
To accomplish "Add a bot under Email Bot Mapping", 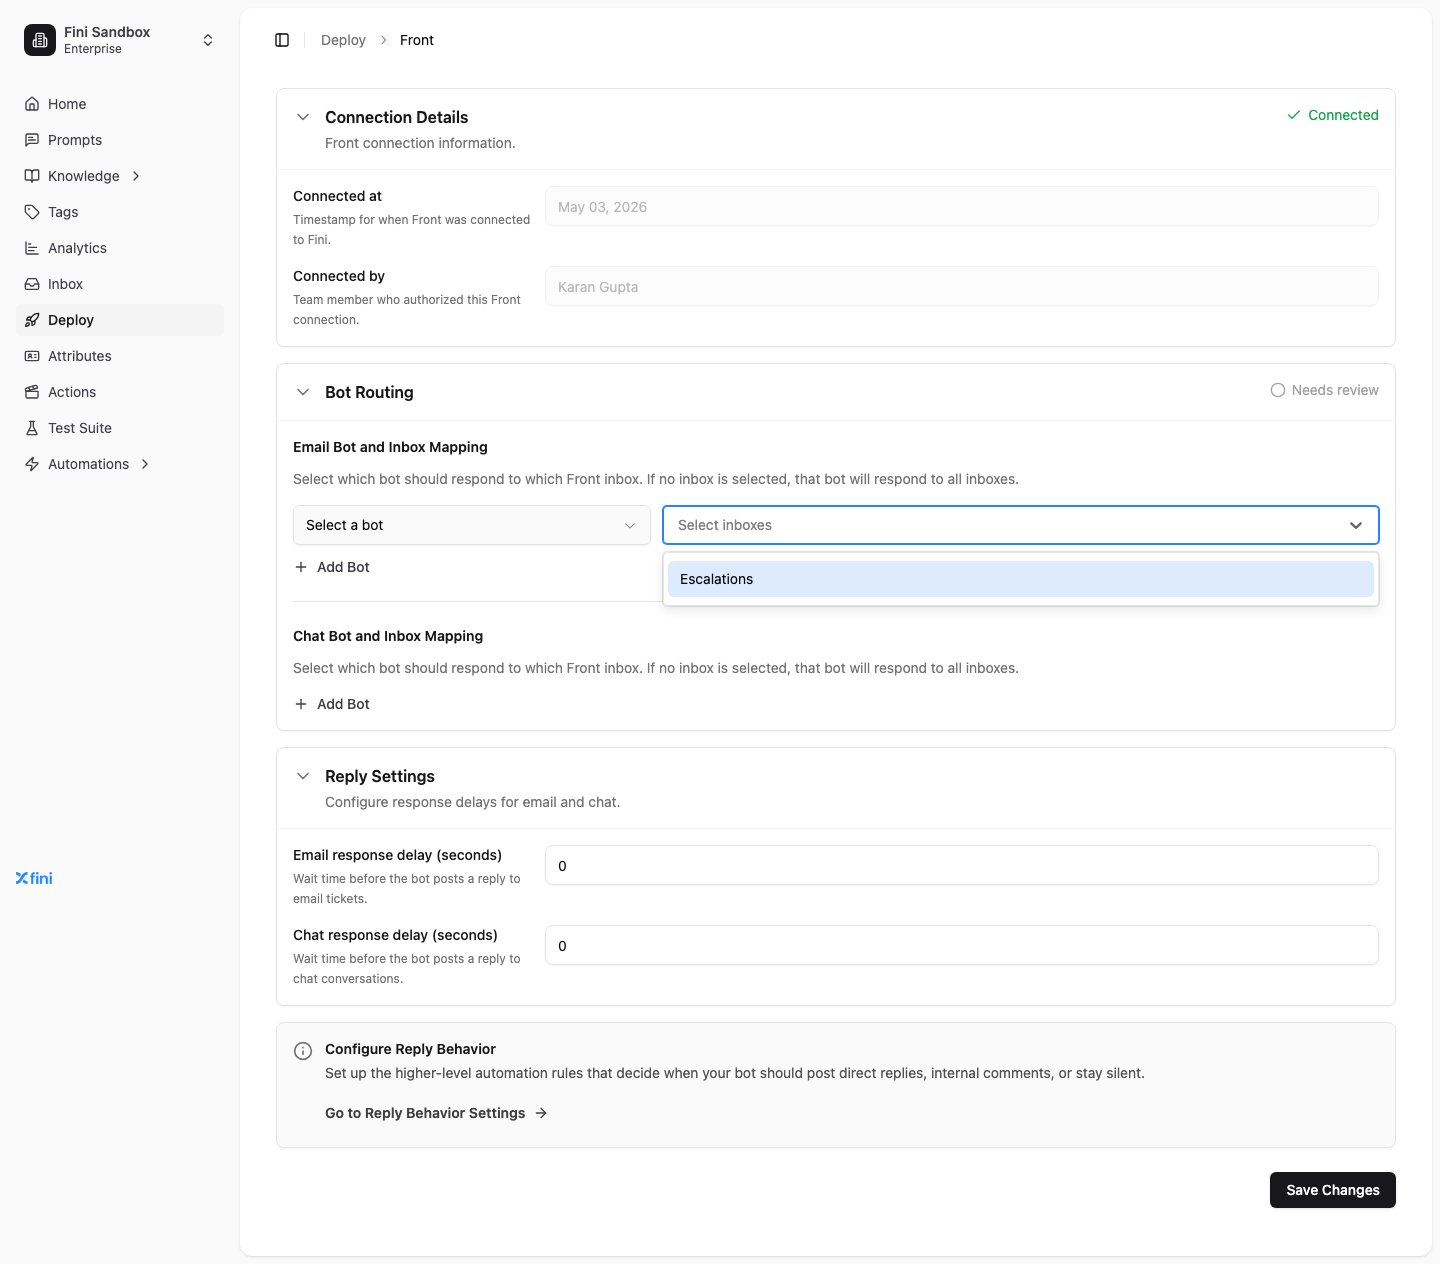I will 332,567.
